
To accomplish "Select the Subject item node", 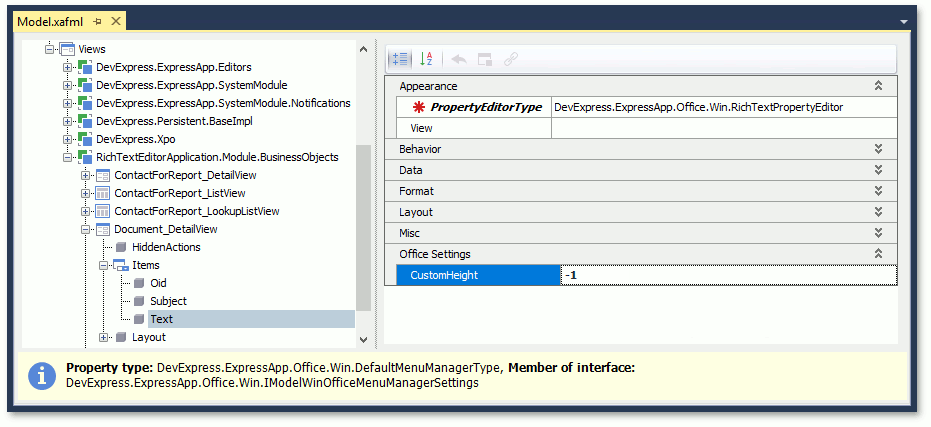I will [x=169, y=301].
